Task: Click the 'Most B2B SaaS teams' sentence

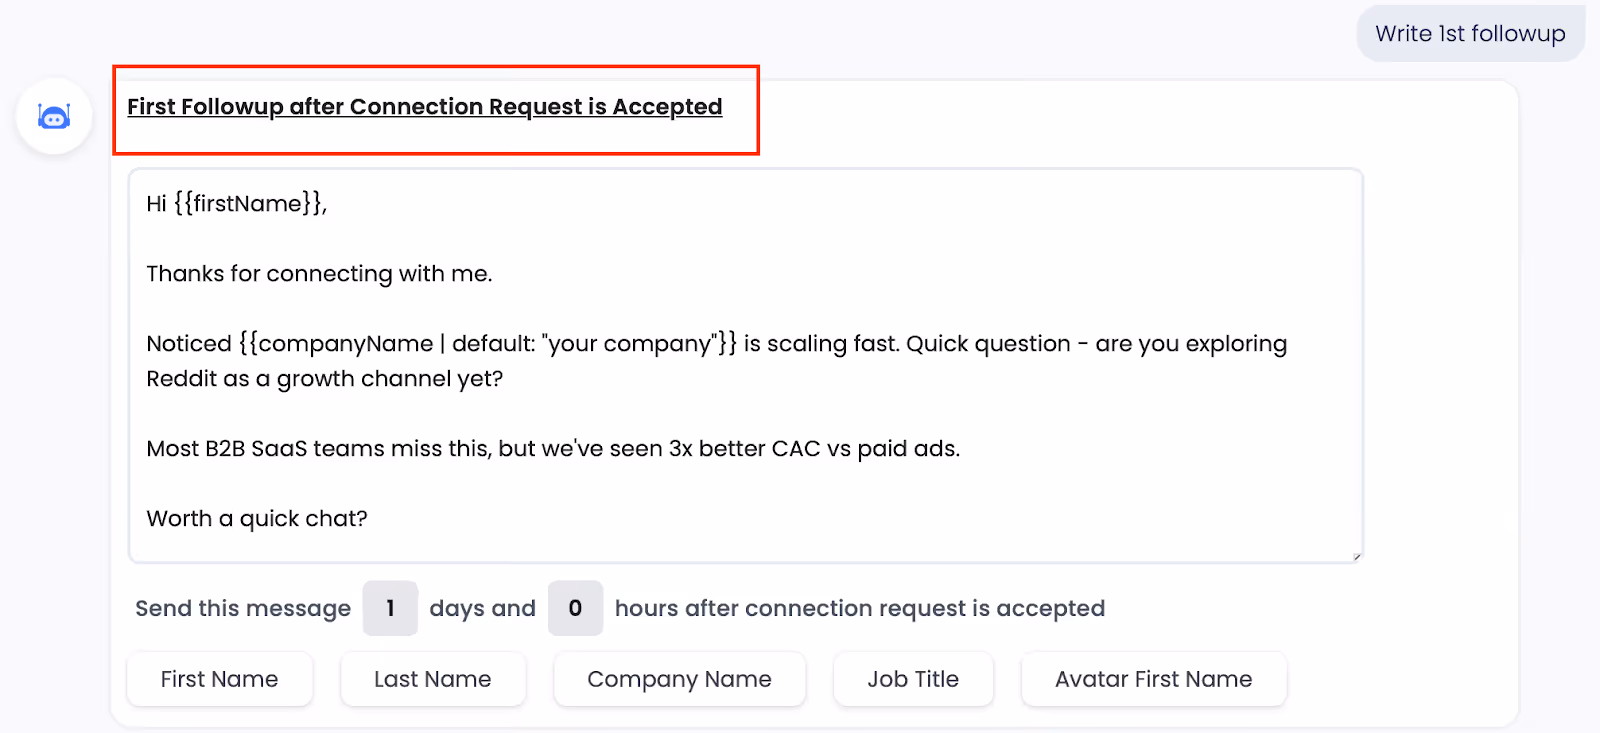Action: 552,449
